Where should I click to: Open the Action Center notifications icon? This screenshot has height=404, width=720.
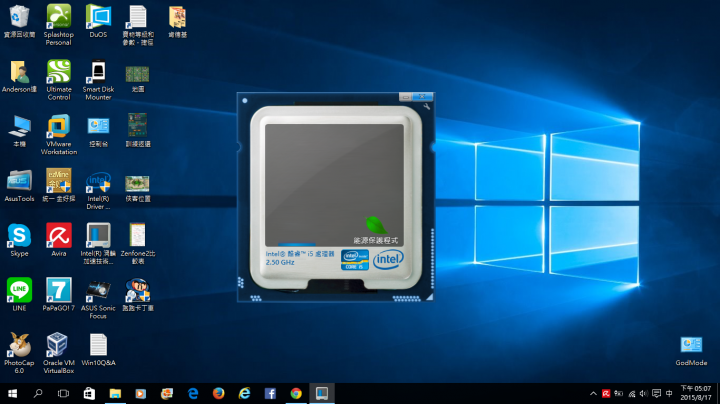(x=657, y=393)
